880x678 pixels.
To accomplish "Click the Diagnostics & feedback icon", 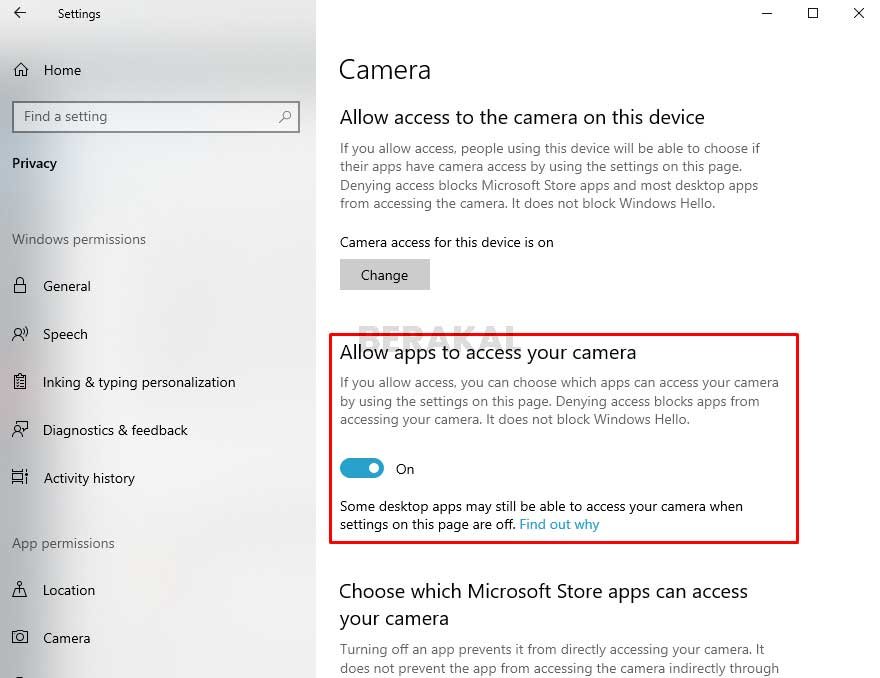I will [x=20, y=430].
